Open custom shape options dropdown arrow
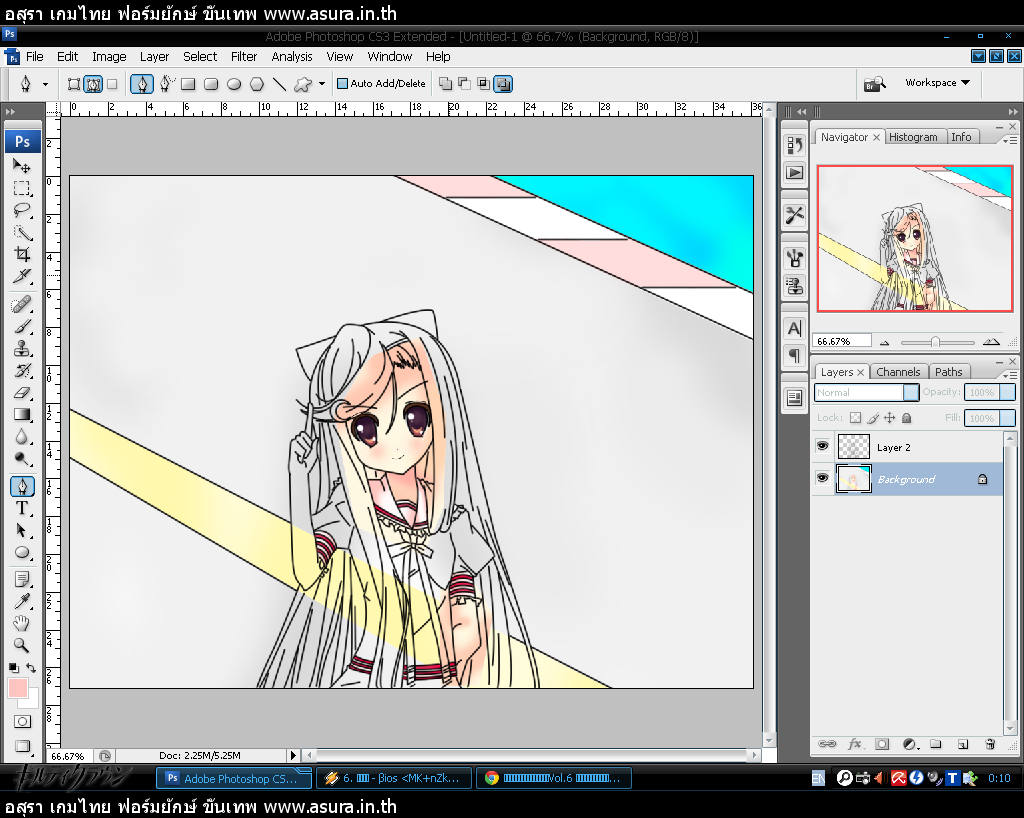1024x818 pixels. 322,84
